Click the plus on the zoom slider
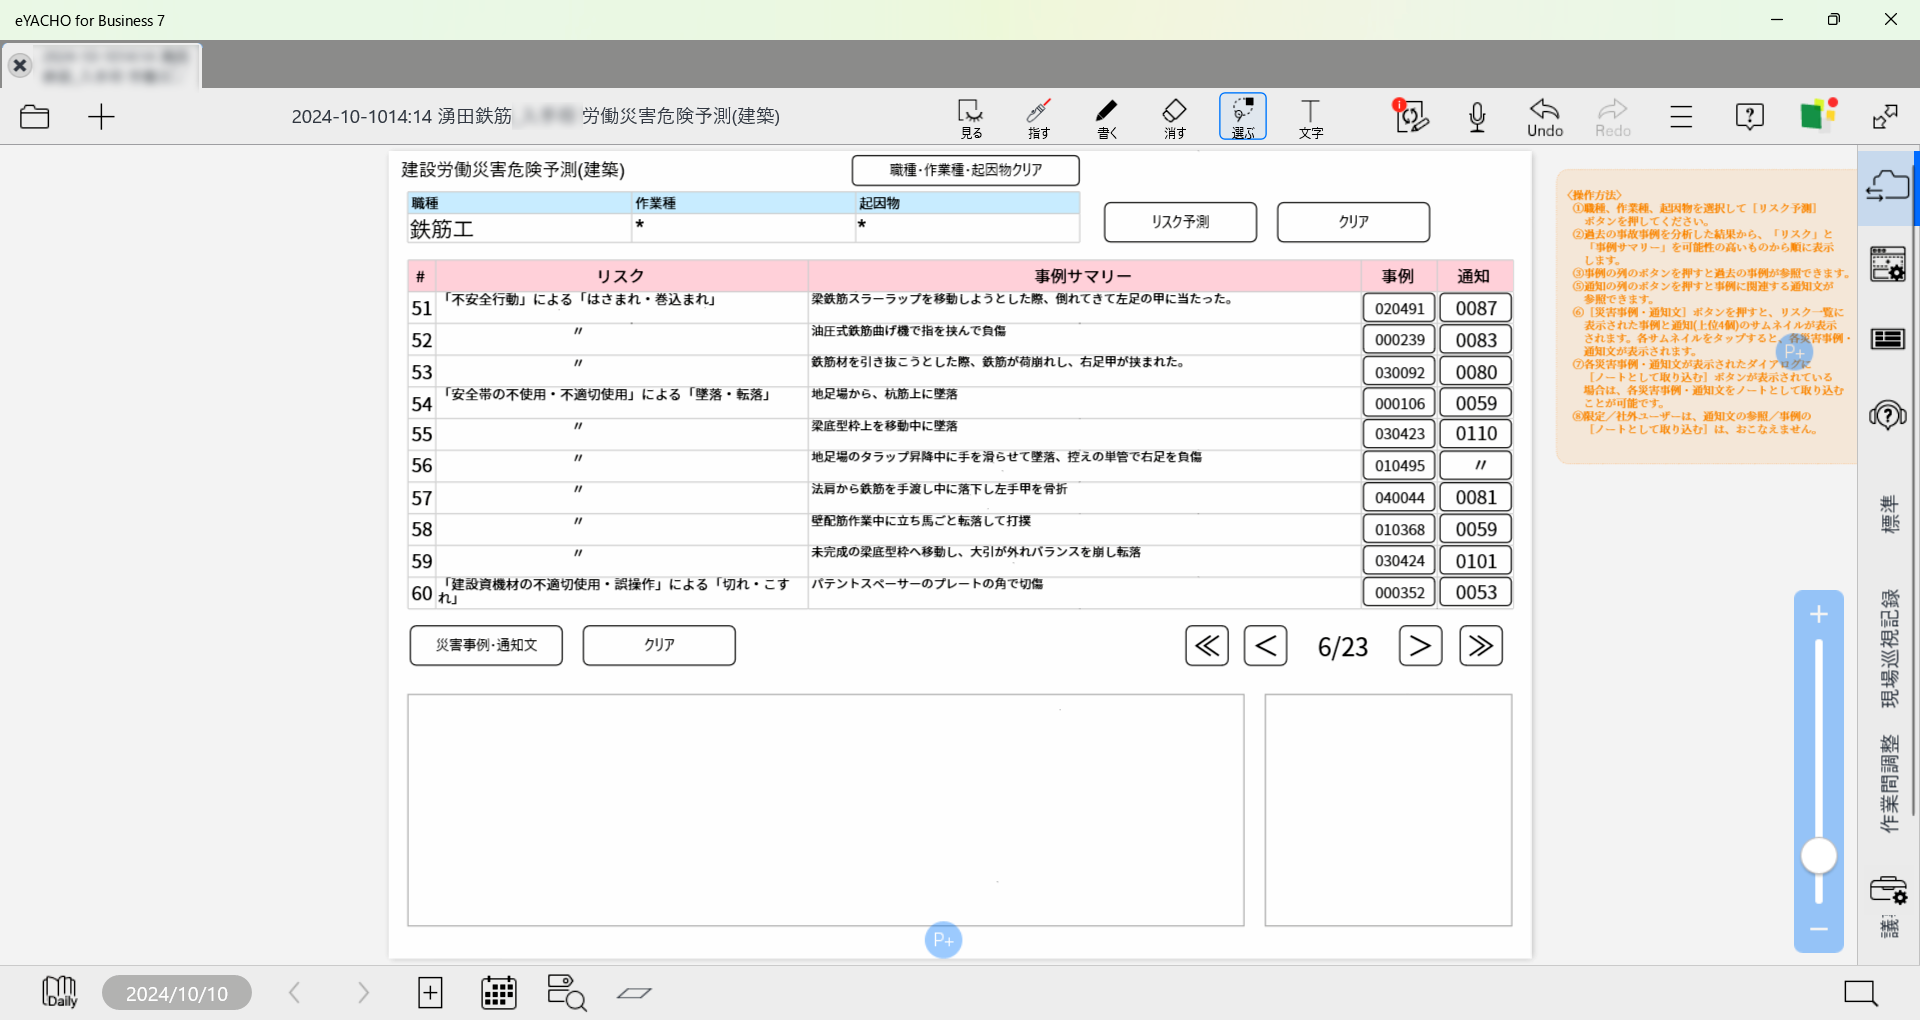 tap(1818, 614)
